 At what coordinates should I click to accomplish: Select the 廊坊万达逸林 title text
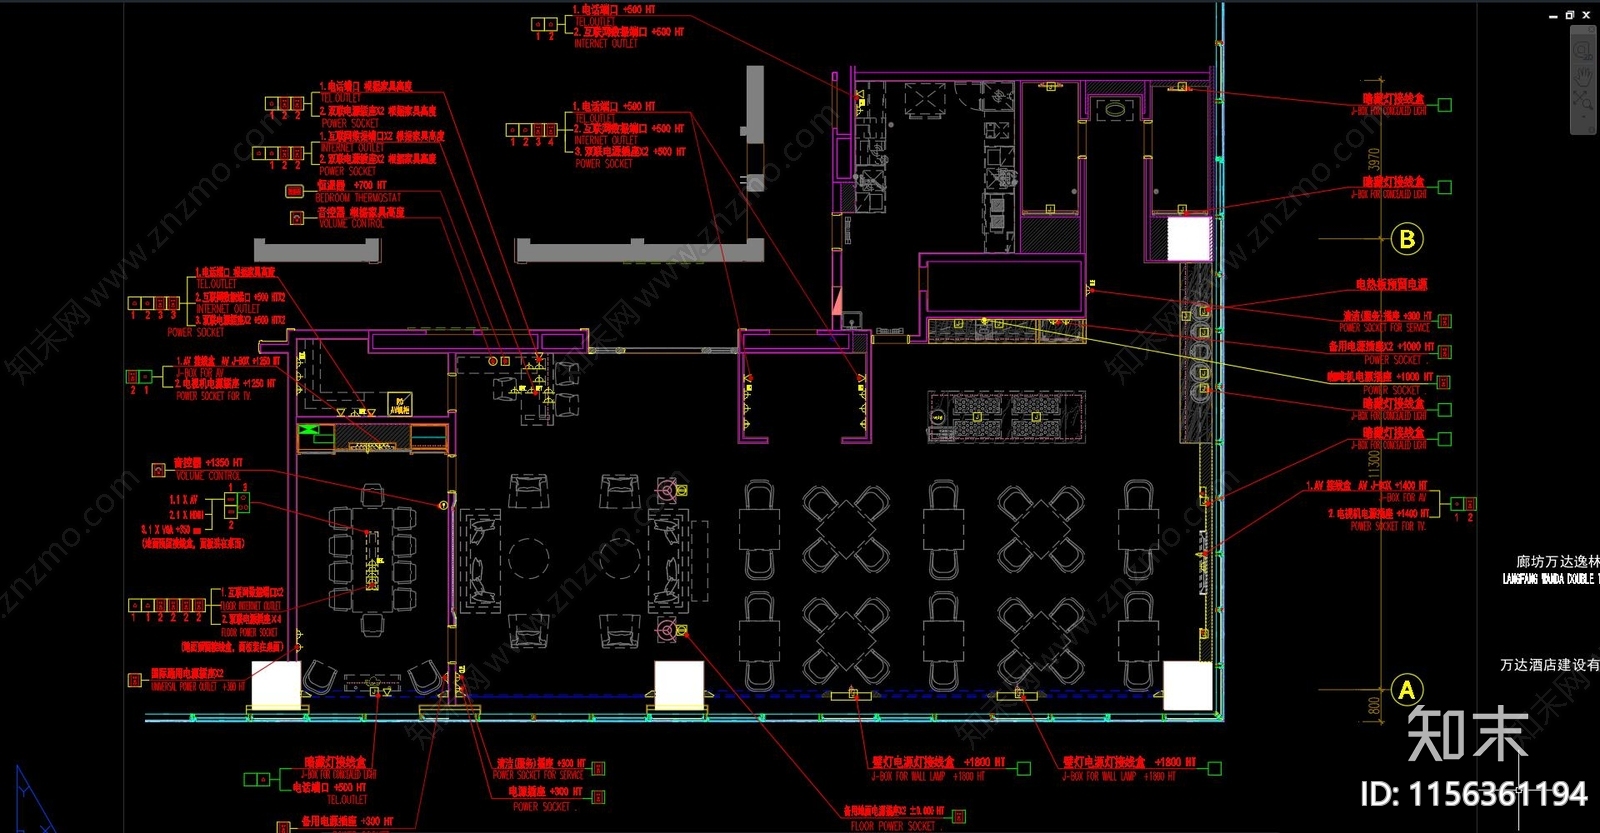pos(1558,562)
